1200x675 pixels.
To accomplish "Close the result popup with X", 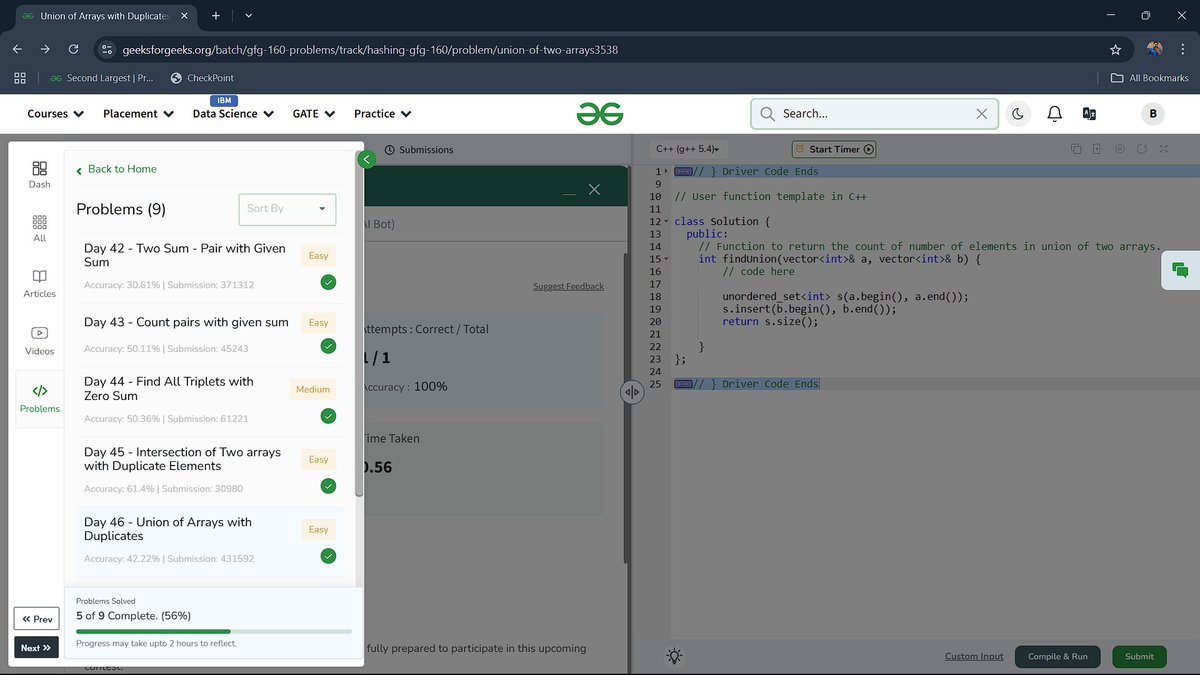I will point(594,189).
